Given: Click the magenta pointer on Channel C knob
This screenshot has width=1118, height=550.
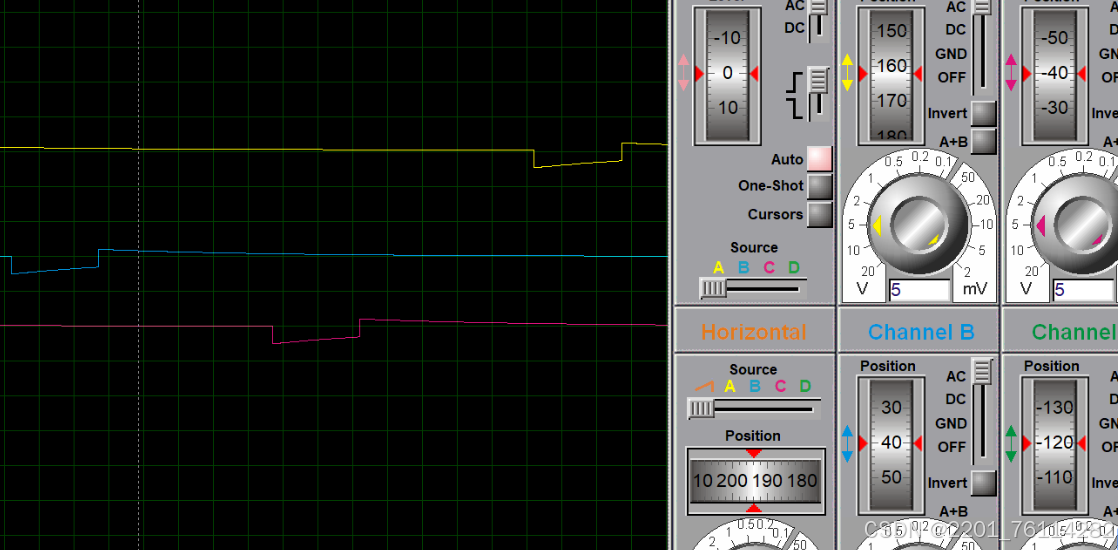Looking at the screenshot, I should point(1040,226).
